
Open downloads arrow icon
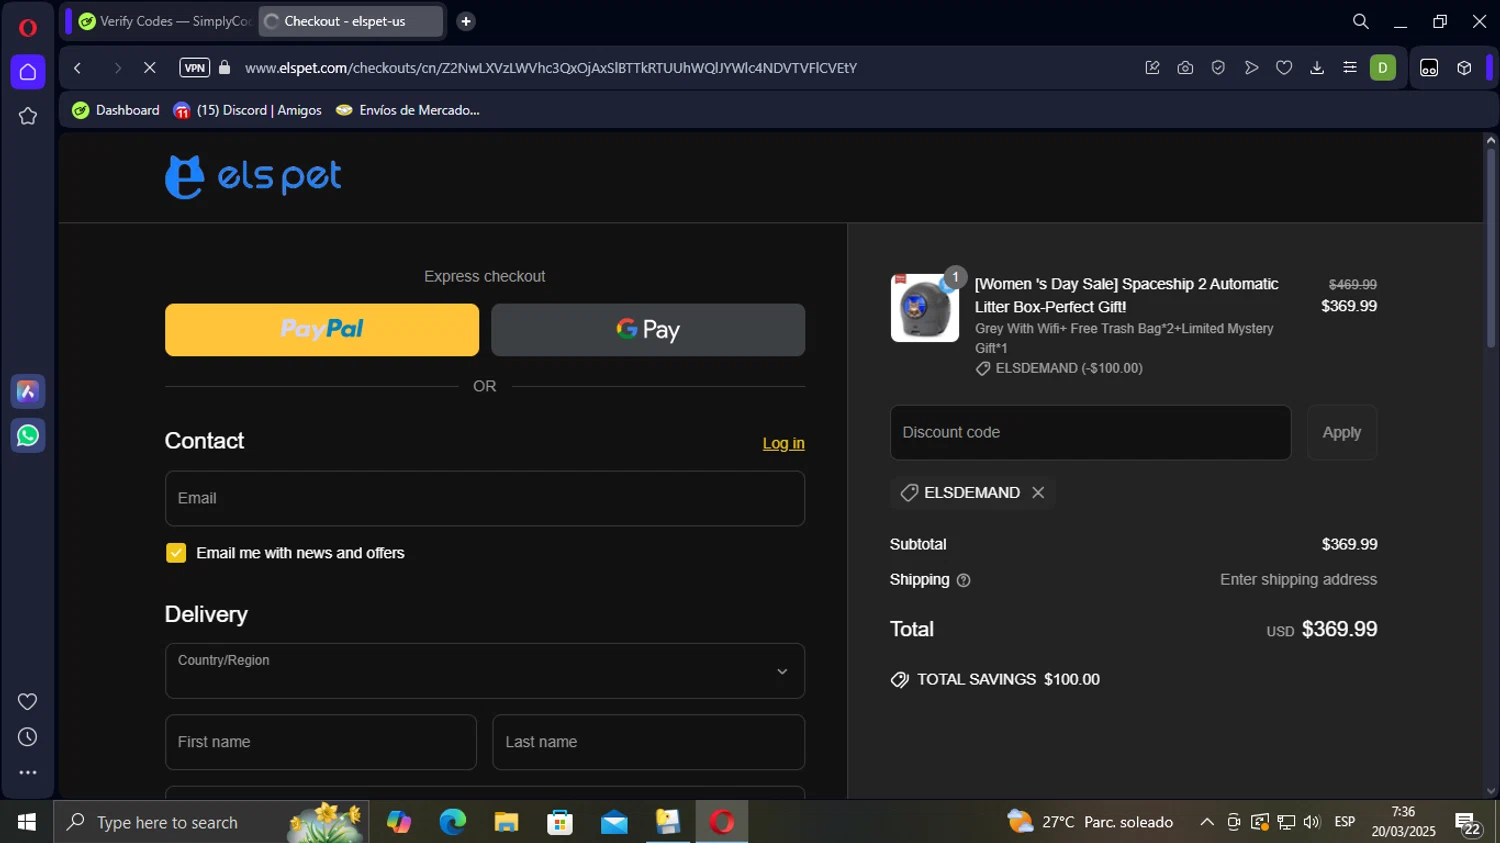tap(1317, 68)
